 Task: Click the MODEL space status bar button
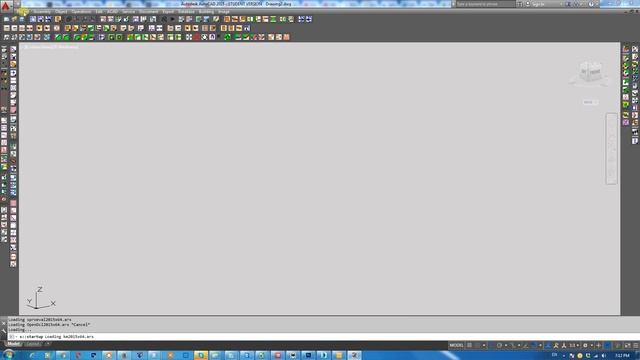pos(457,345)
